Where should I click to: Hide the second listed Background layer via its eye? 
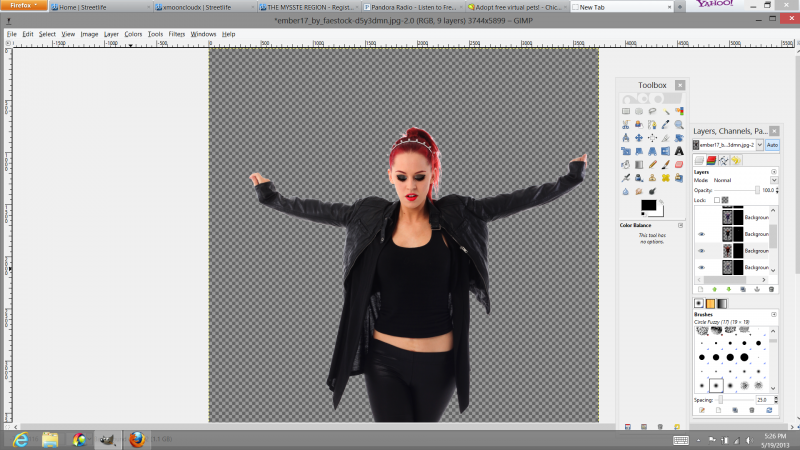click(x=701, y=234)
